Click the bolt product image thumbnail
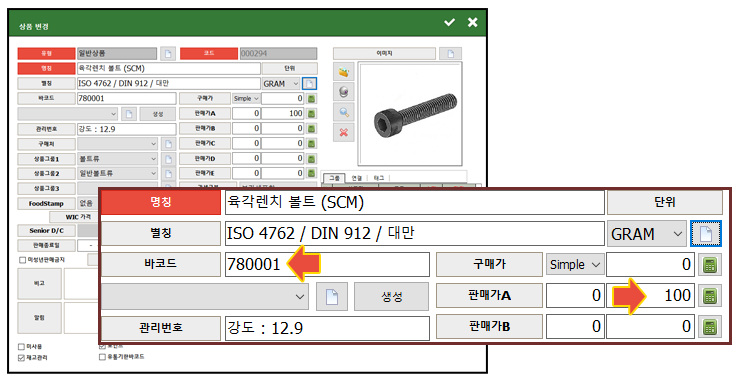 pos(410,114)
